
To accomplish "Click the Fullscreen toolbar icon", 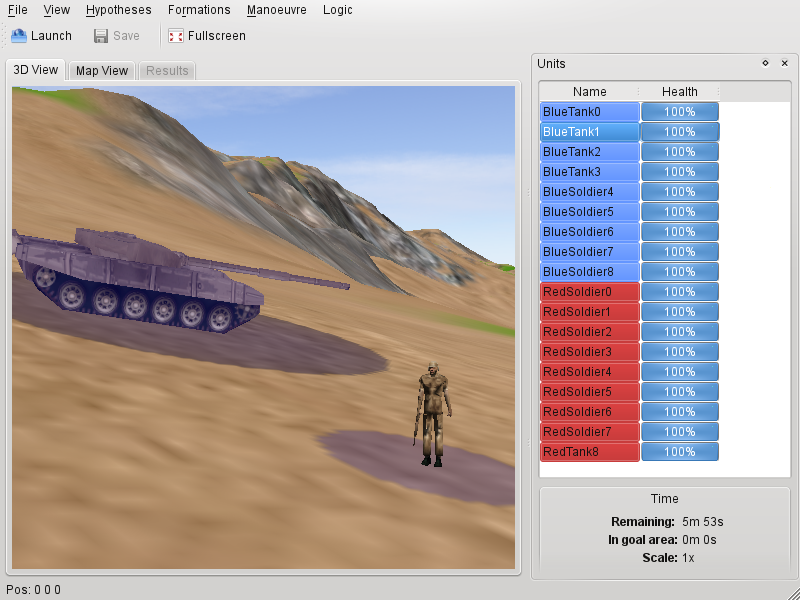I will click(176, 36).
